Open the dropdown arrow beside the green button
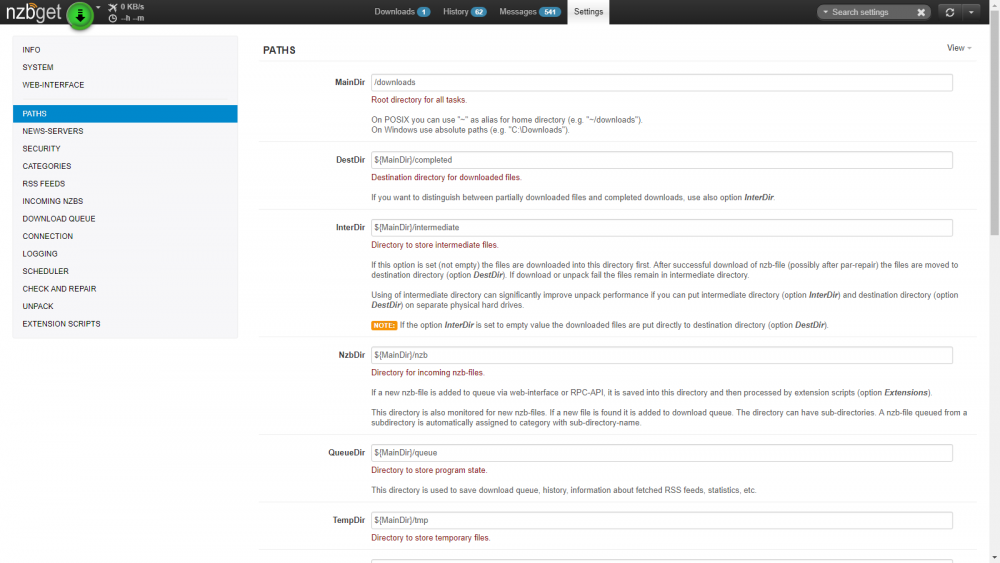The image size is (1000, 563). 98,8
